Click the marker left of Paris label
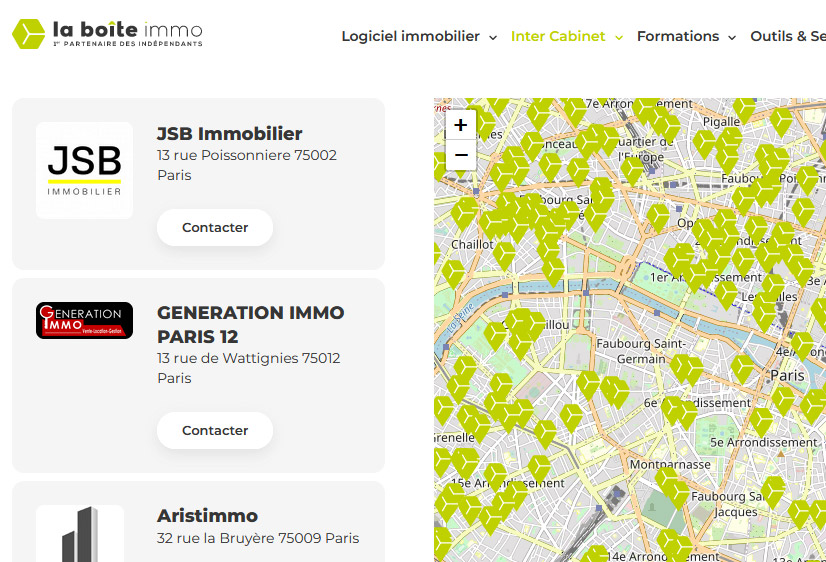 742,368
